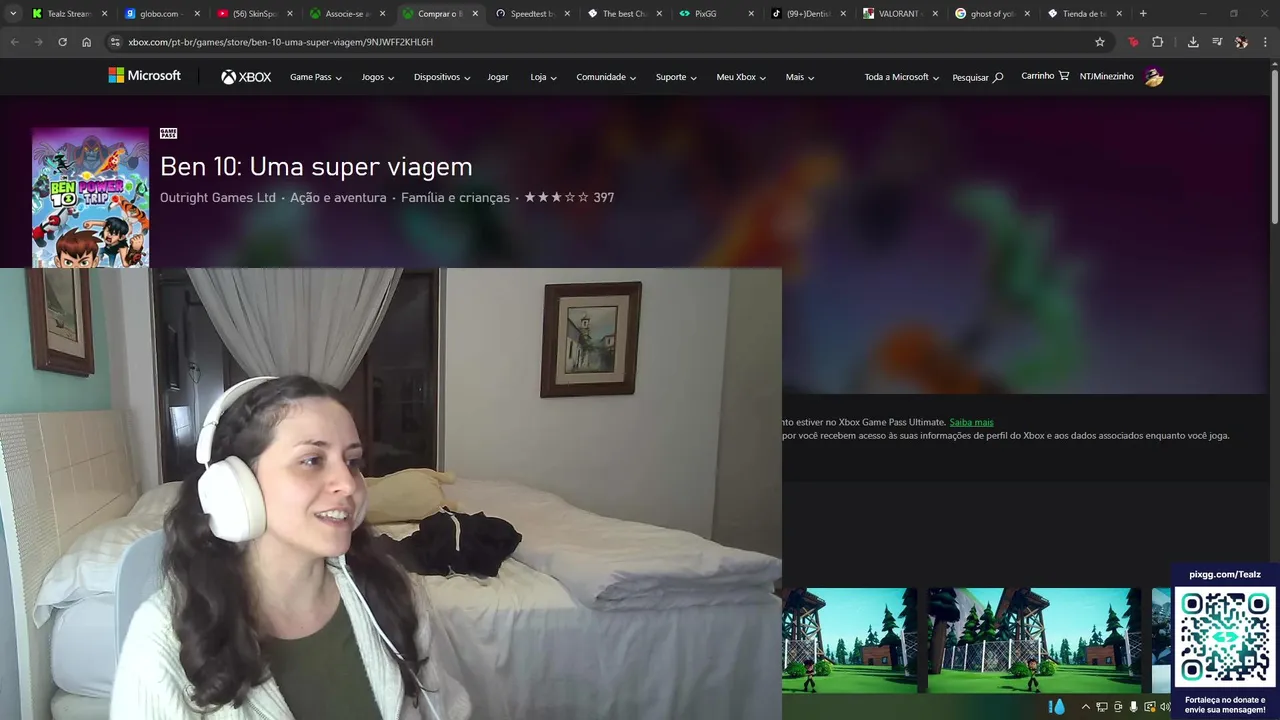Expand Jogos menu
This screenshot has height=720, width=1280.
point(378,77)
